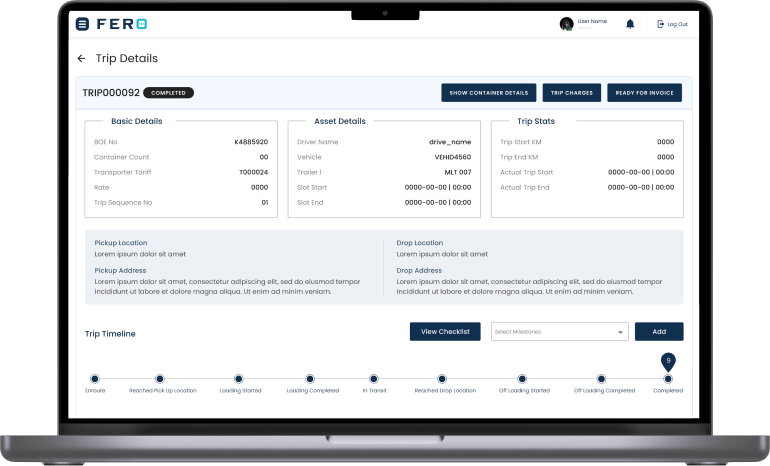
Task: Click the Drop Address label
Action: pos(419,271)
